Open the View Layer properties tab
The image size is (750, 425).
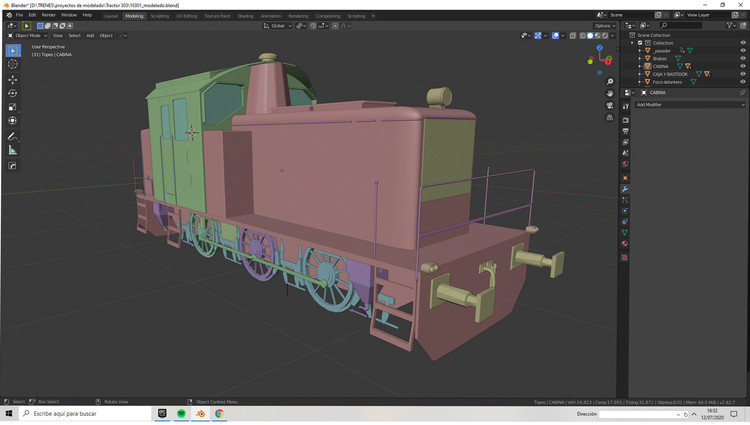625,142
